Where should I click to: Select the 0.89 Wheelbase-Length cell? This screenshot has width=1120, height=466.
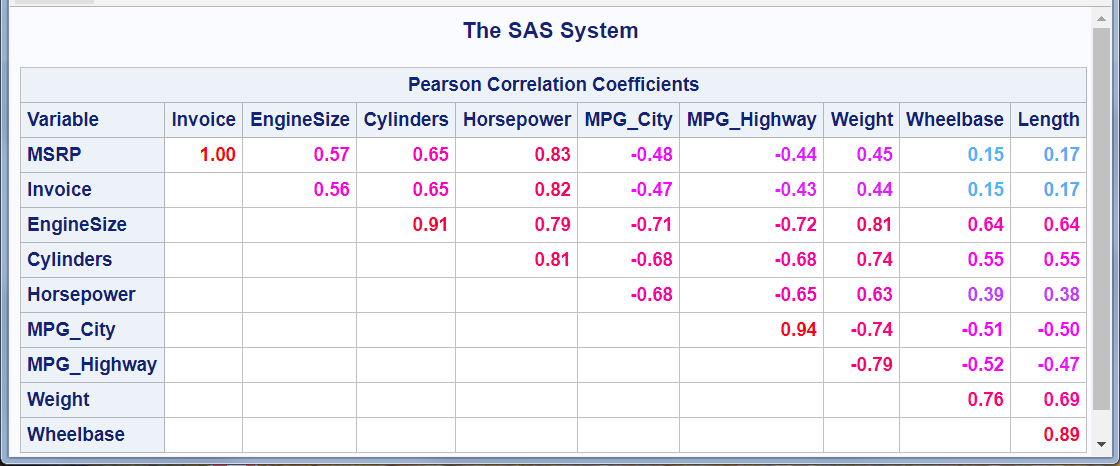tap(1061, 435)
